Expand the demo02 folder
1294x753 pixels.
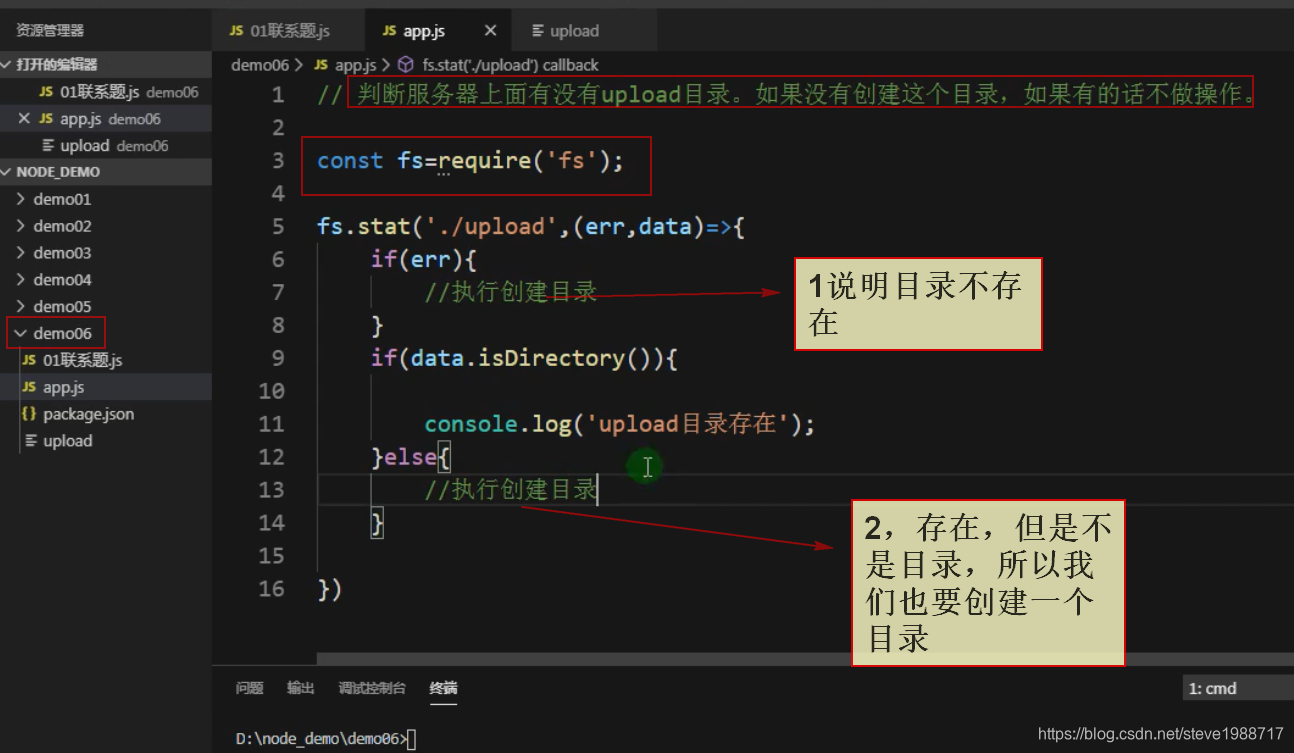[106, 226]
